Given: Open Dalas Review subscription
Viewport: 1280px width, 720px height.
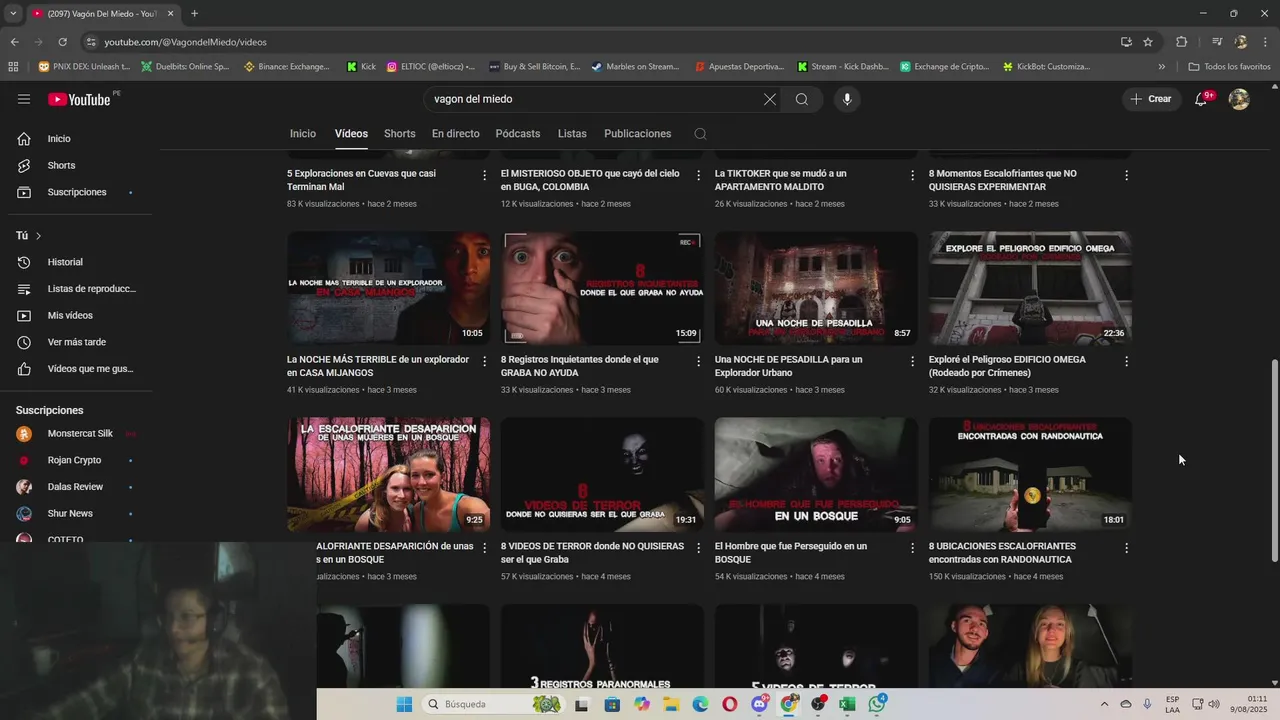Looking at the screenshot, I should 77,487.
